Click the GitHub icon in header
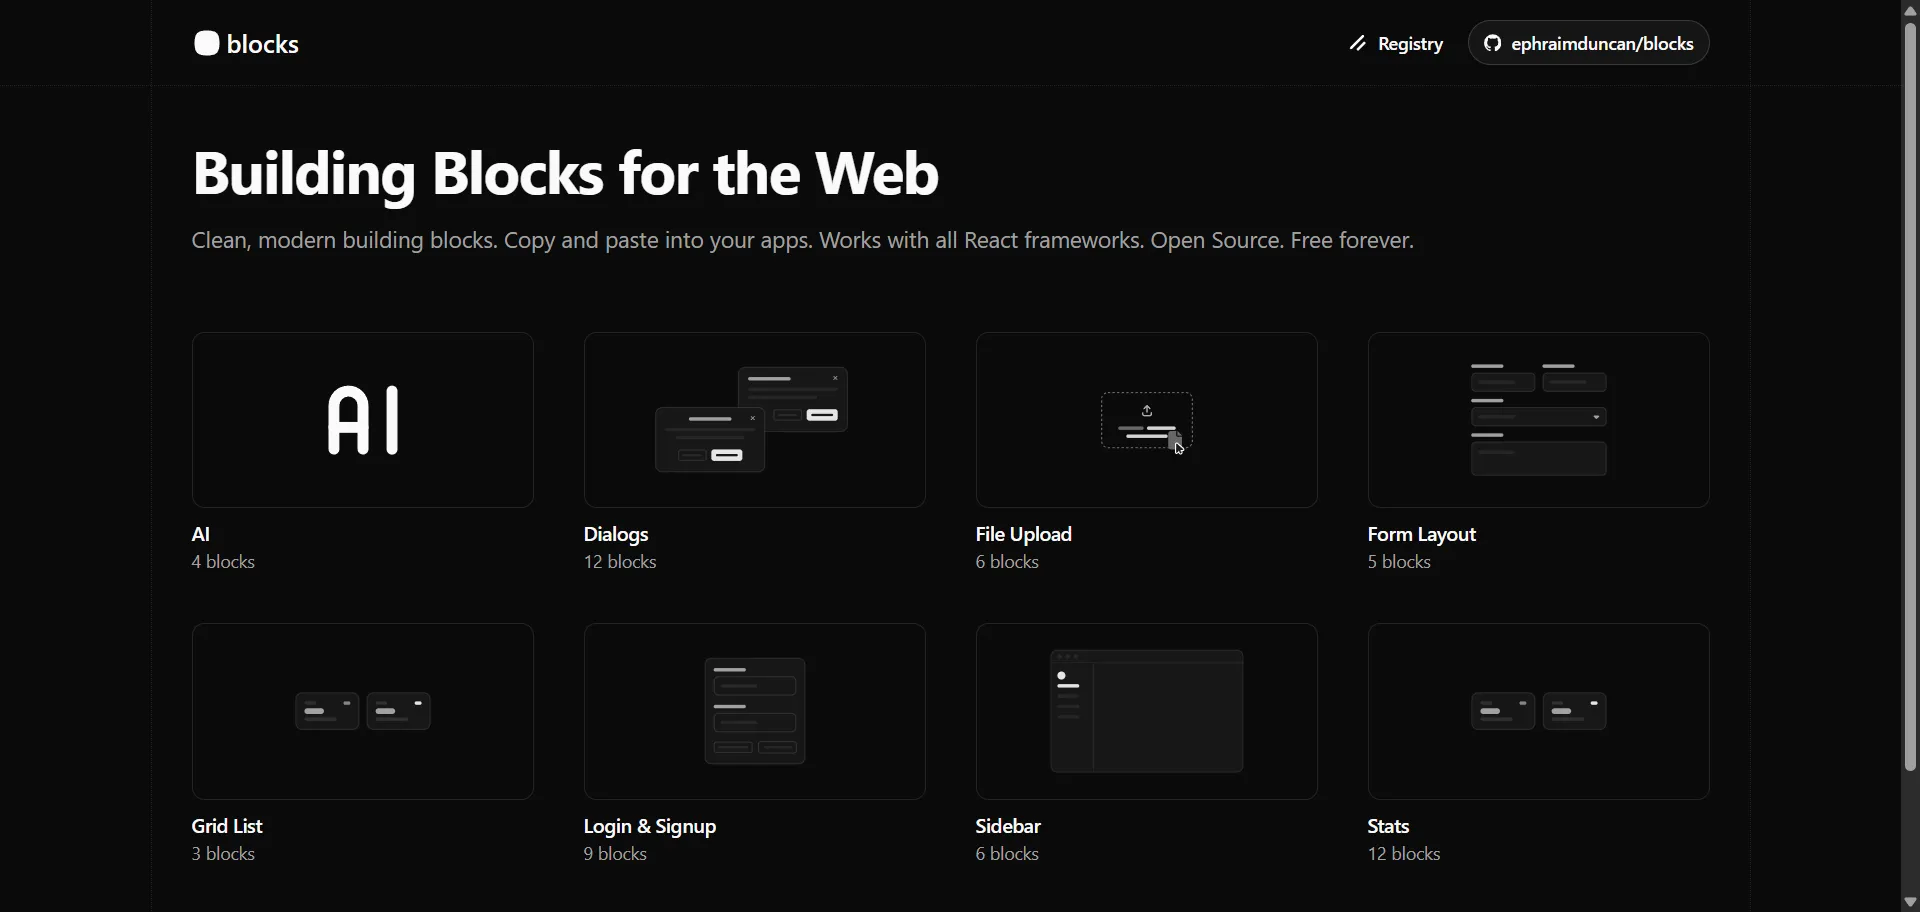Screen dimensions: 1920x912 point(1493,43)
